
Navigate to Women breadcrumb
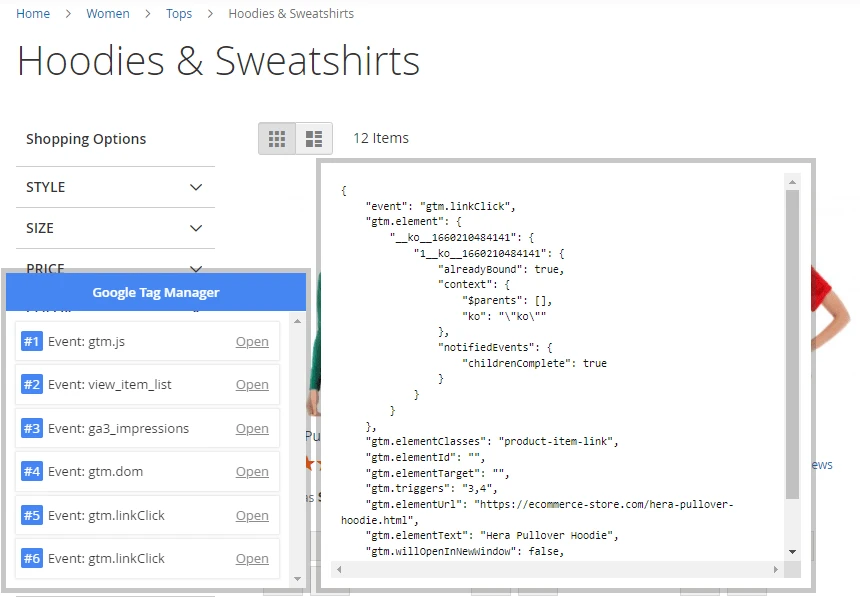(108, 14)
